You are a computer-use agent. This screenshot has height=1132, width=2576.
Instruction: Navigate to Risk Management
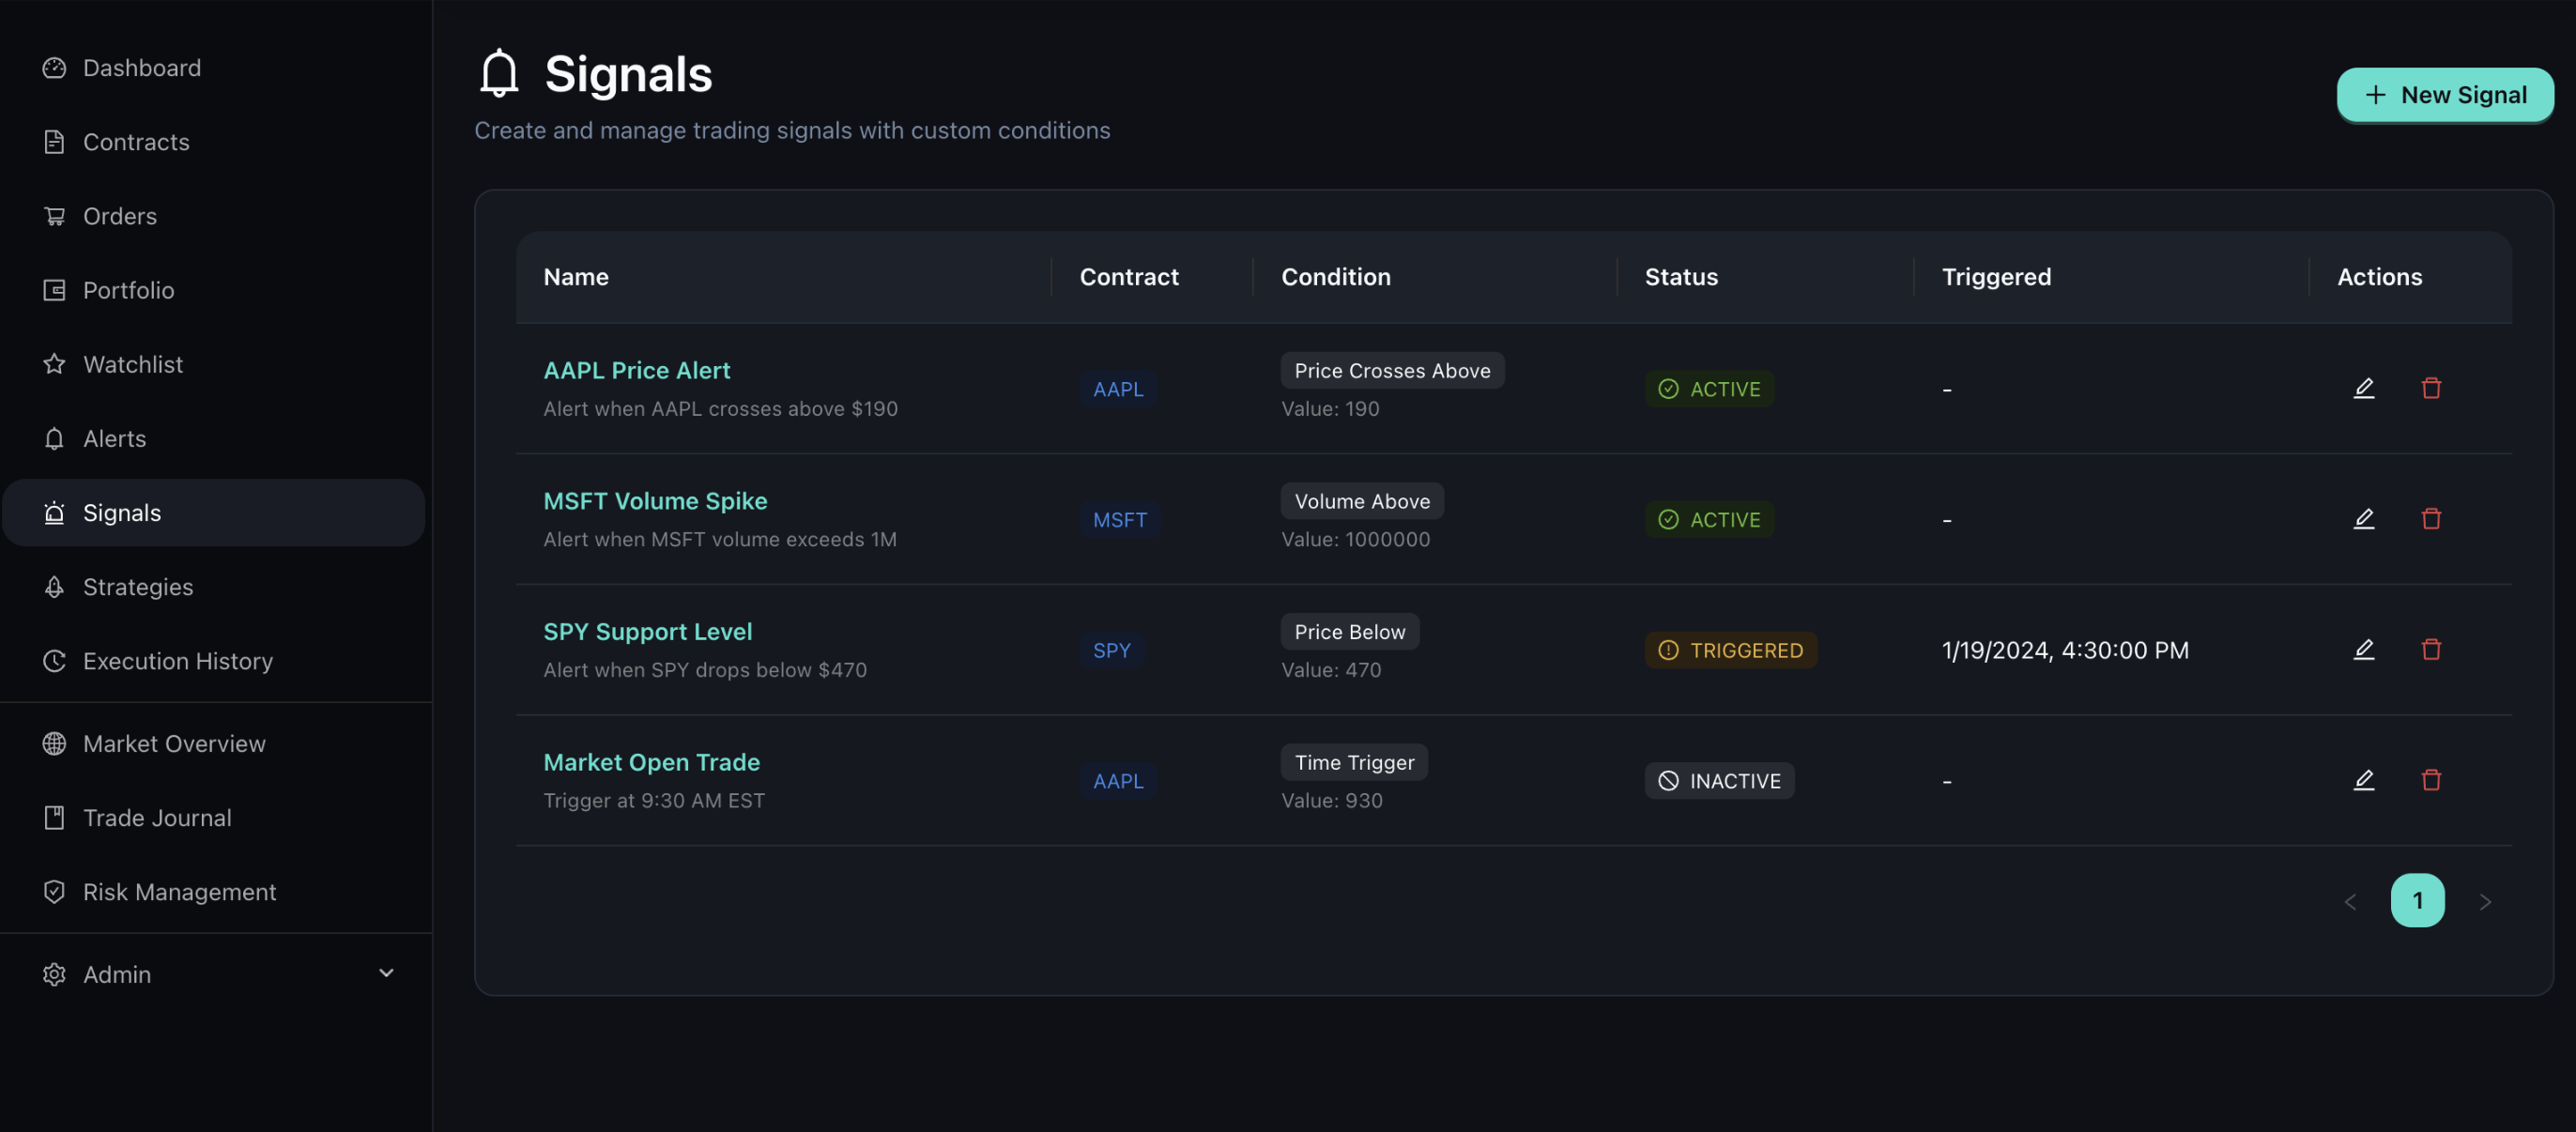tap(214, 891)
